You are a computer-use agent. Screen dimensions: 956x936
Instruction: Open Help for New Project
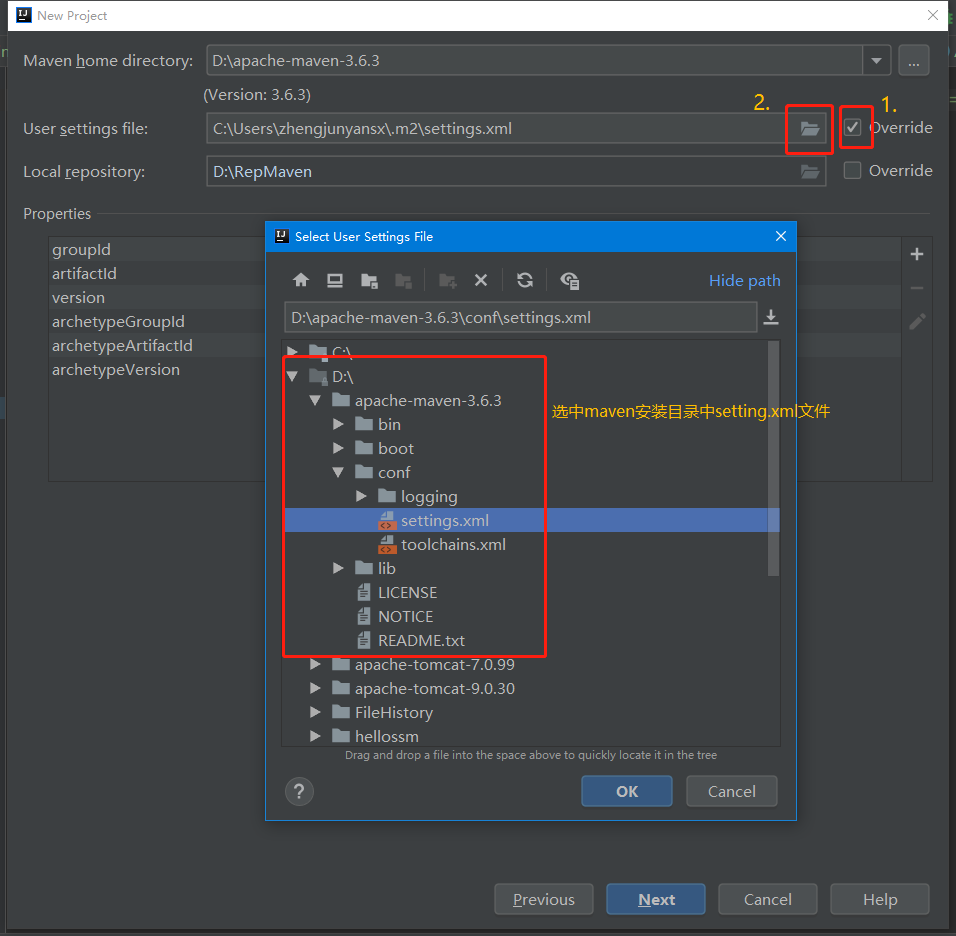880,899
